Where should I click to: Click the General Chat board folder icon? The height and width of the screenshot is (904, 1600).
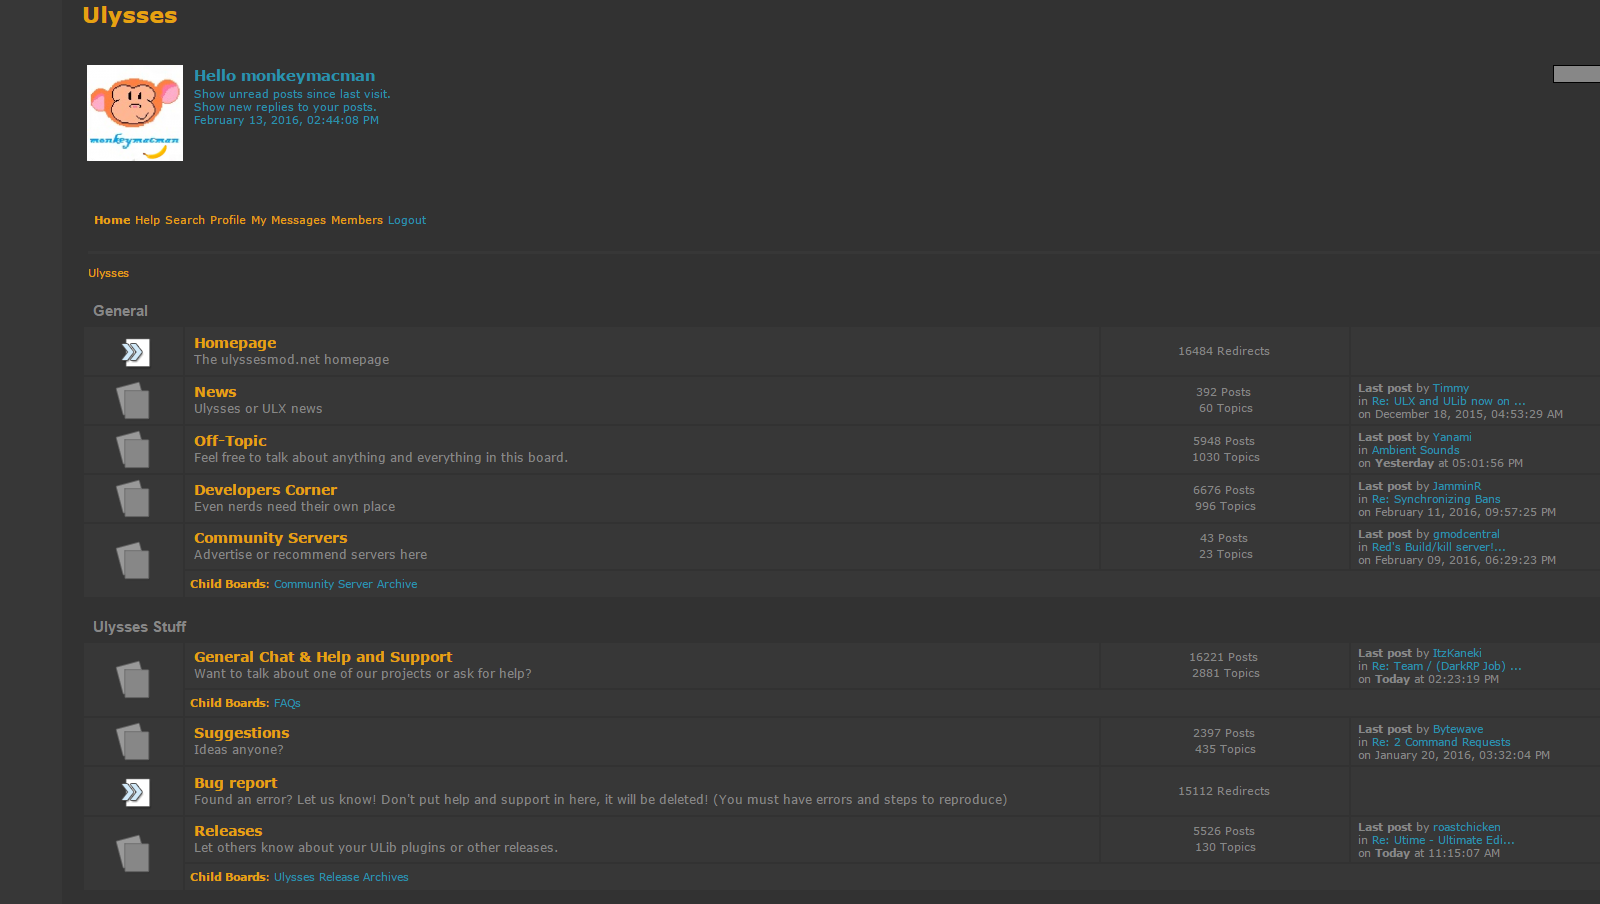pos(133,680)
